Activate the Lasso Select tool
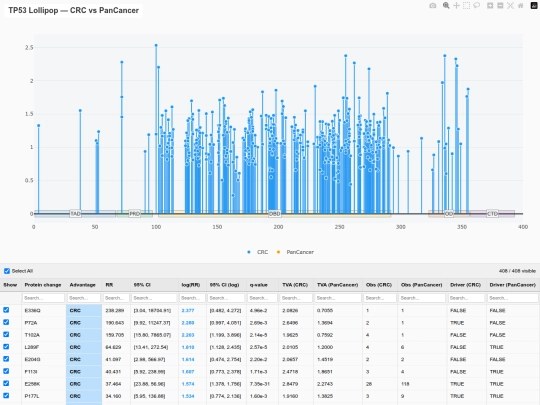 (477, 6)
